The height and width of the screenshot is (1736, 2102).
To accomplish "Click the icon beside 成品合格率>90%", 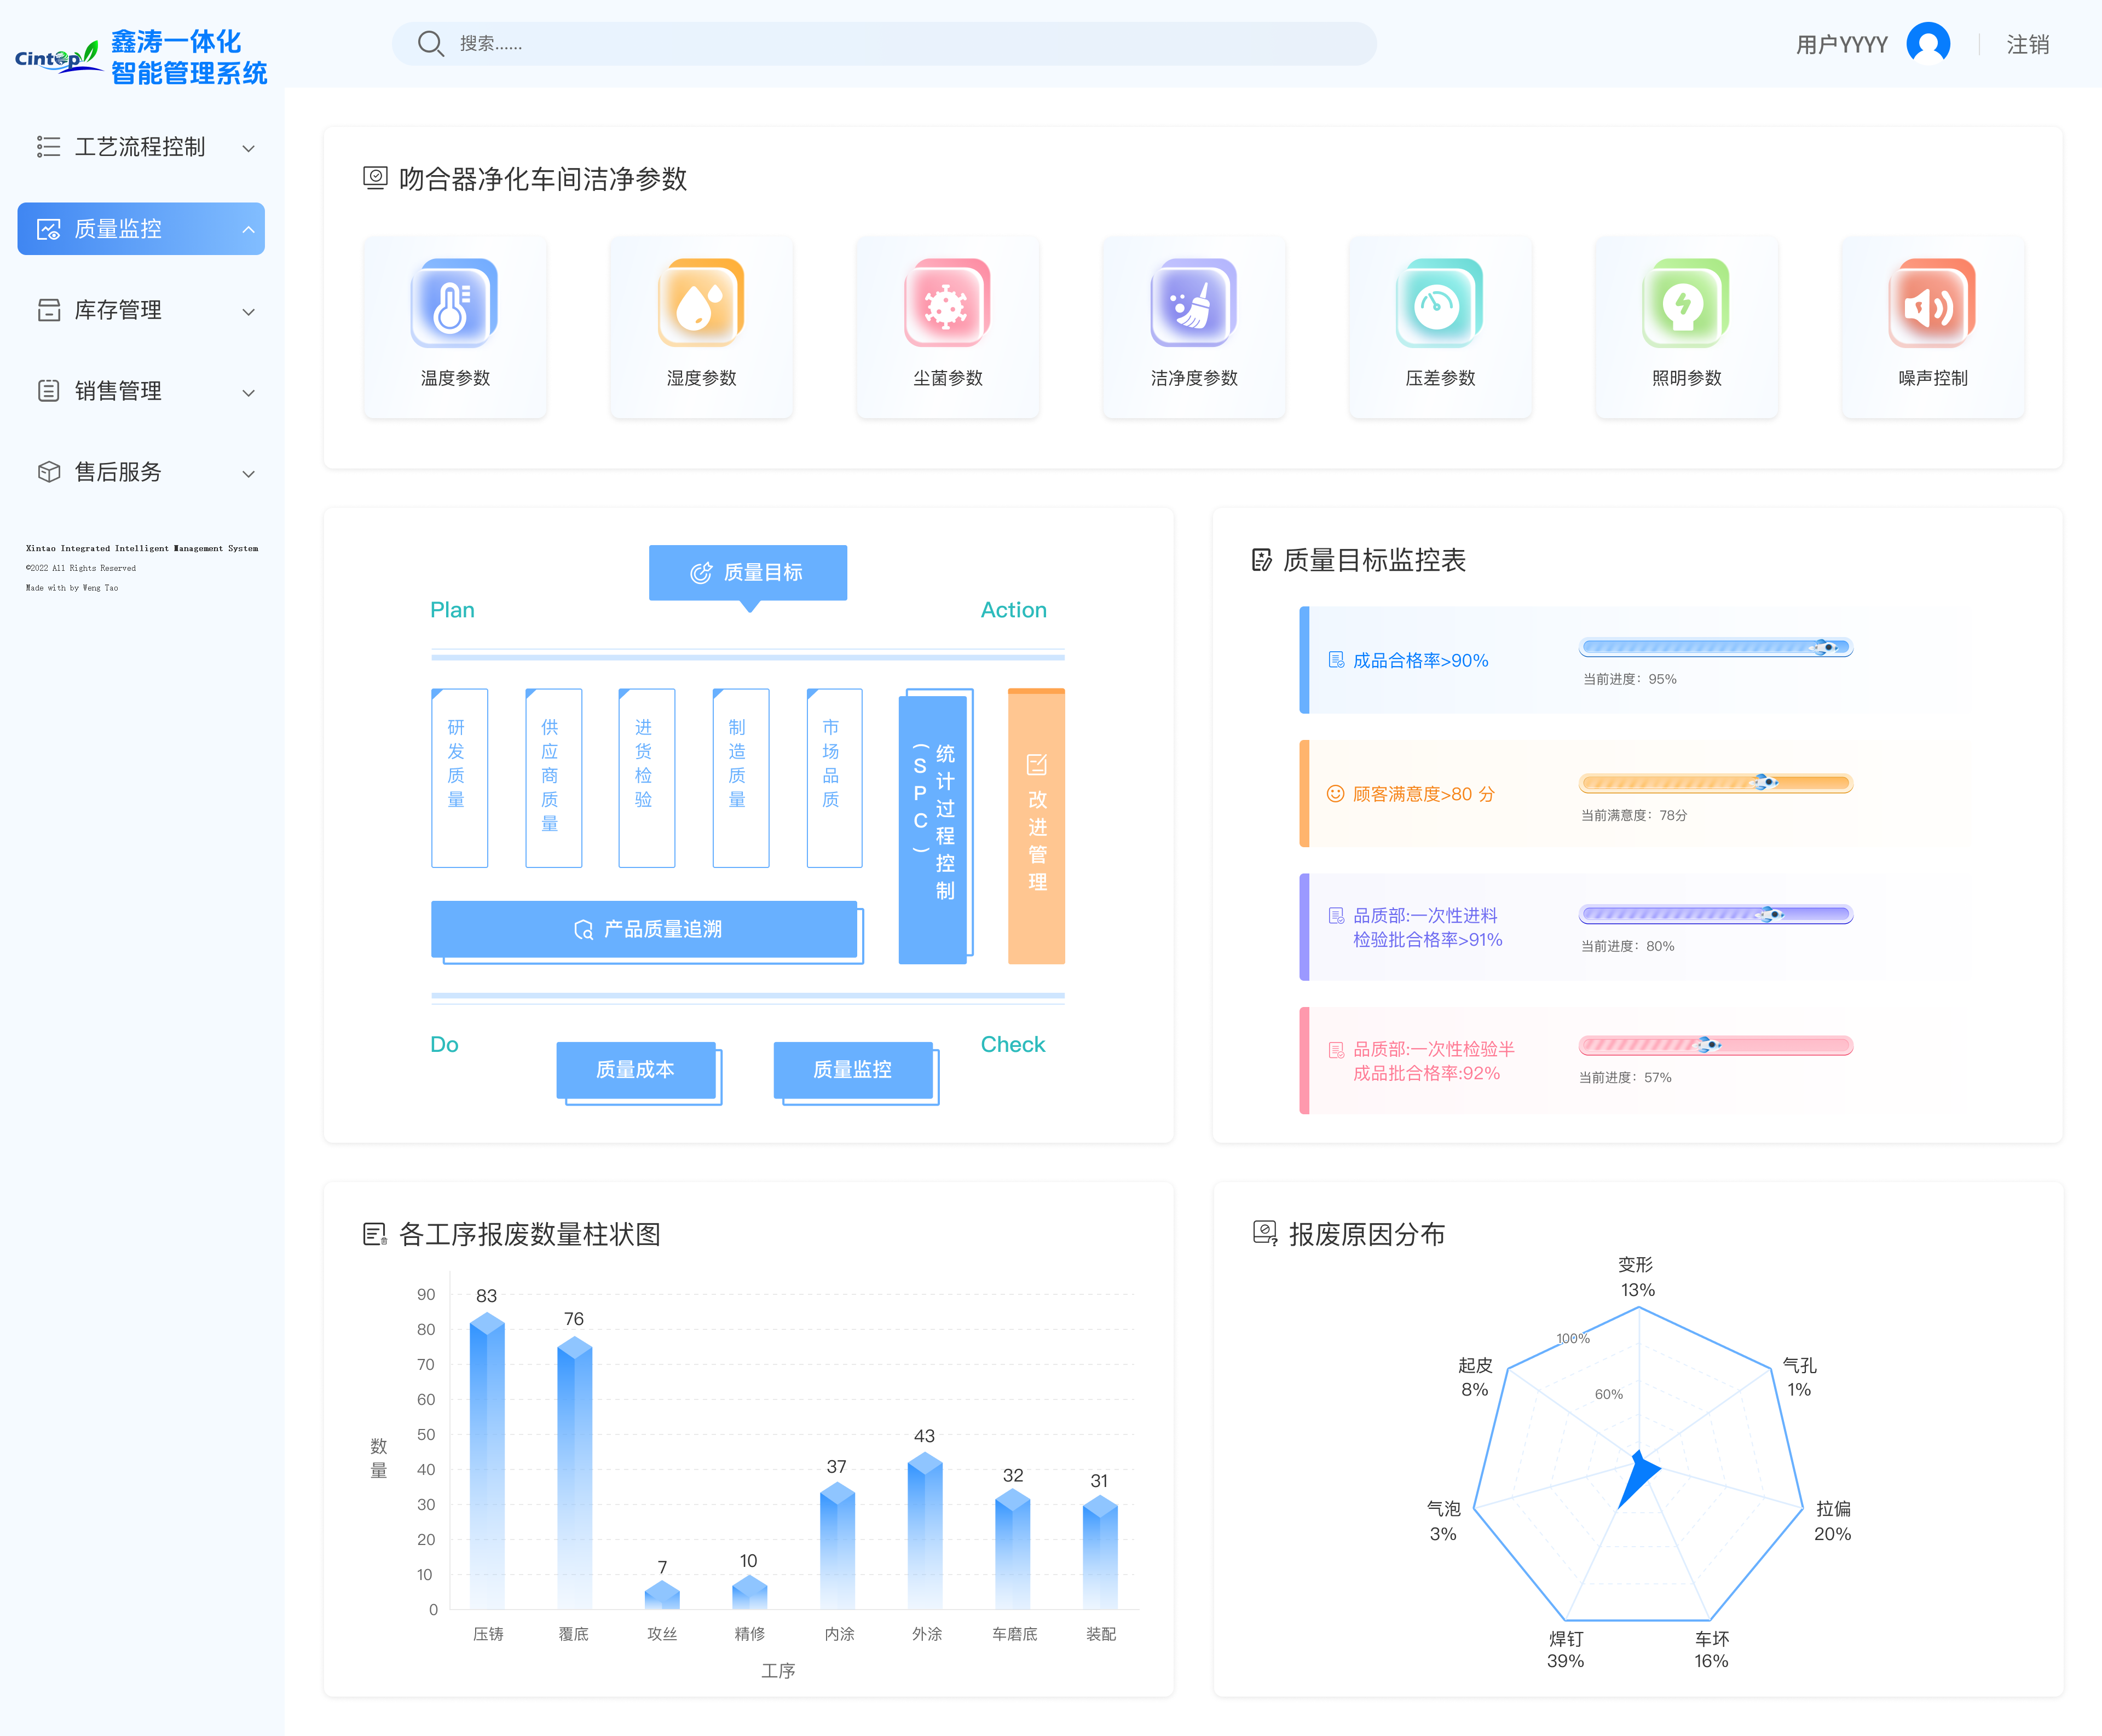I will (1336, 660).
